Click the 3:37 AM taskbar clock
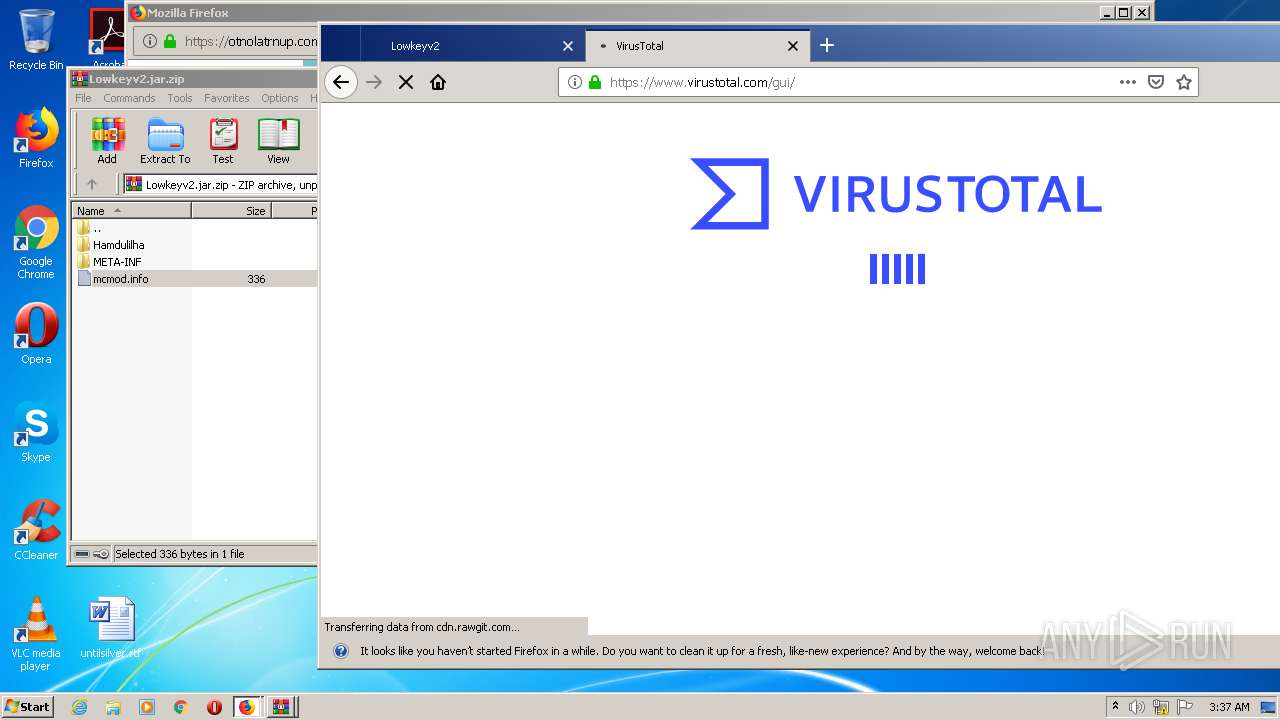This screenshot has height=720, width=1280. coord(1229,707)
